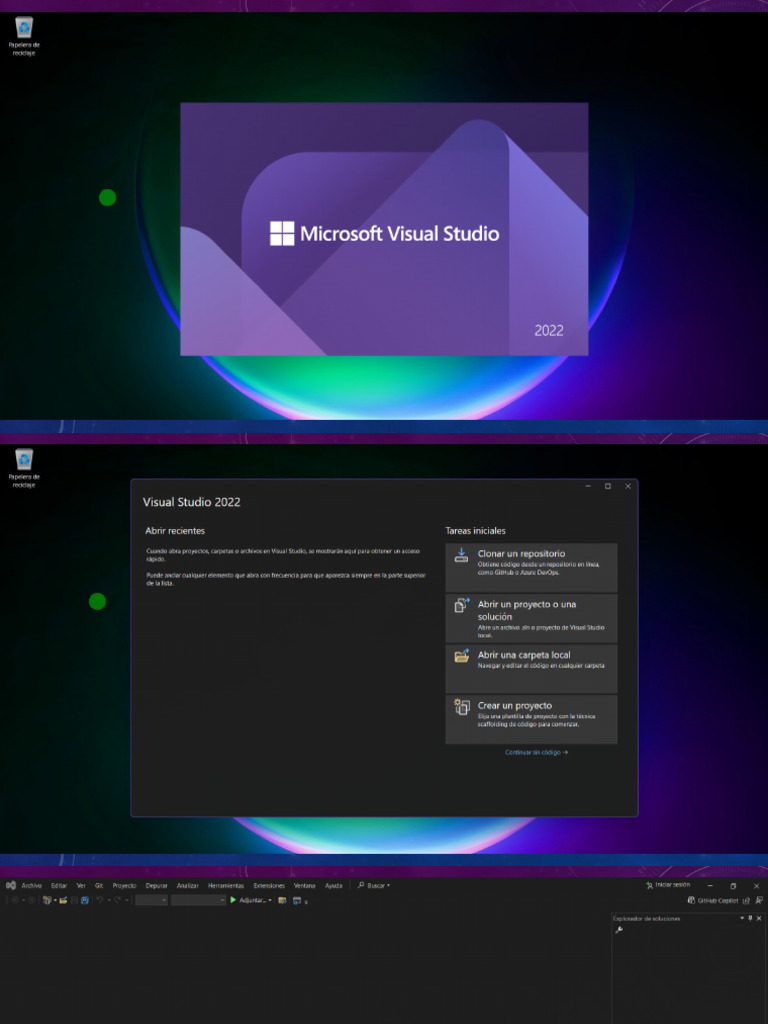This screenshot has width=768, height=1024.
Task: Expand the undo history dropdown arrow
Action: [x=108, y=900]
